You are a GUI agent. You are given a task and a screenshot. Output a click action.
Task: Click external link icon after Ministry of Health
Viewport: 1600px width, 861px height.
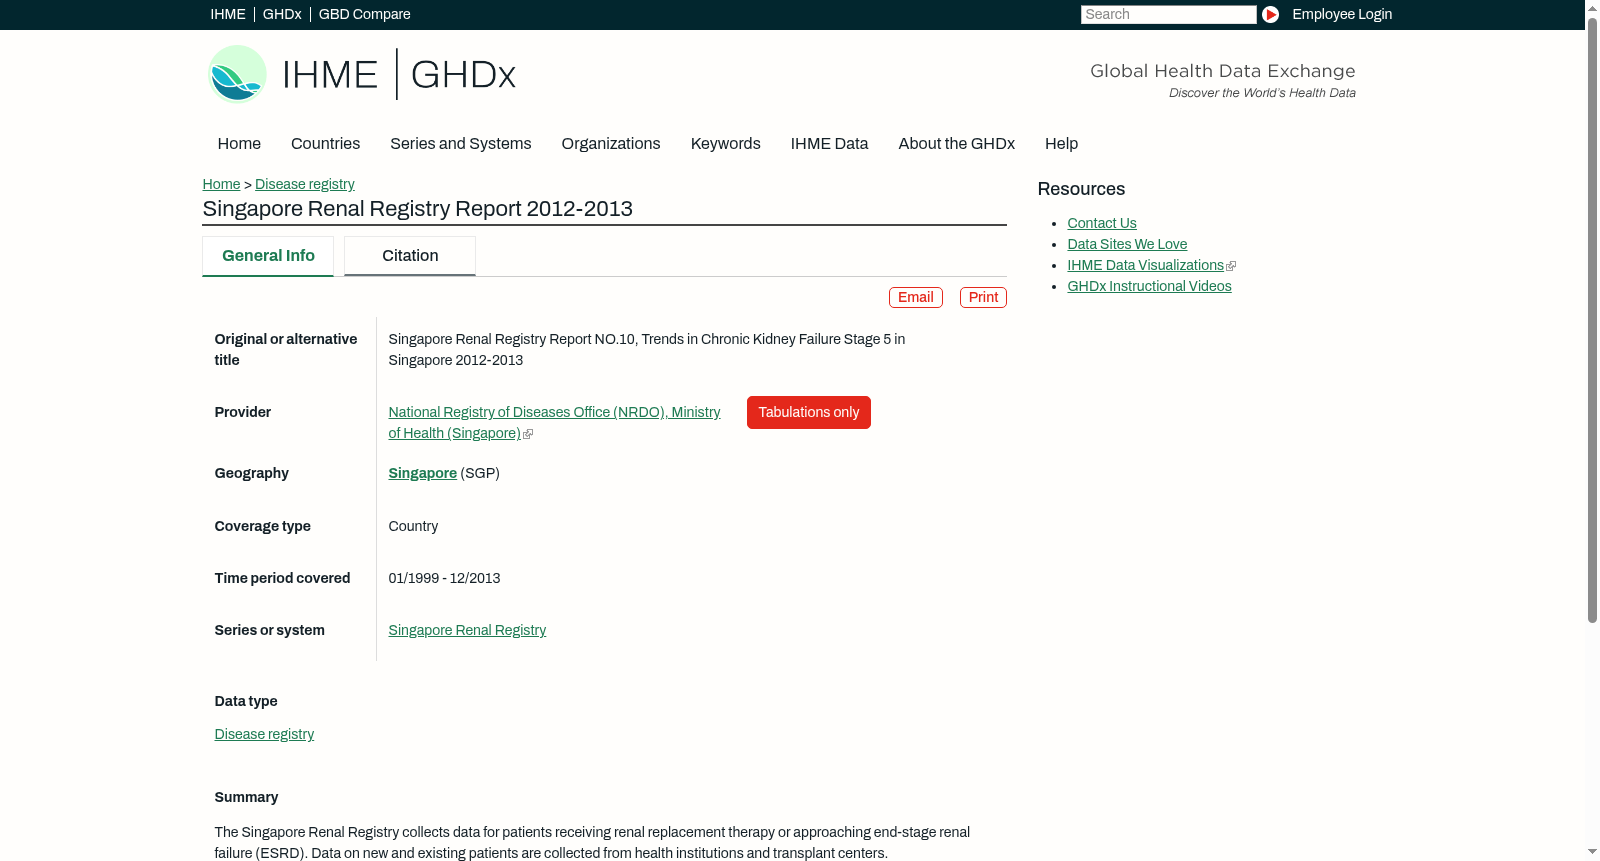pyautogui.click(x=528, y=434)
